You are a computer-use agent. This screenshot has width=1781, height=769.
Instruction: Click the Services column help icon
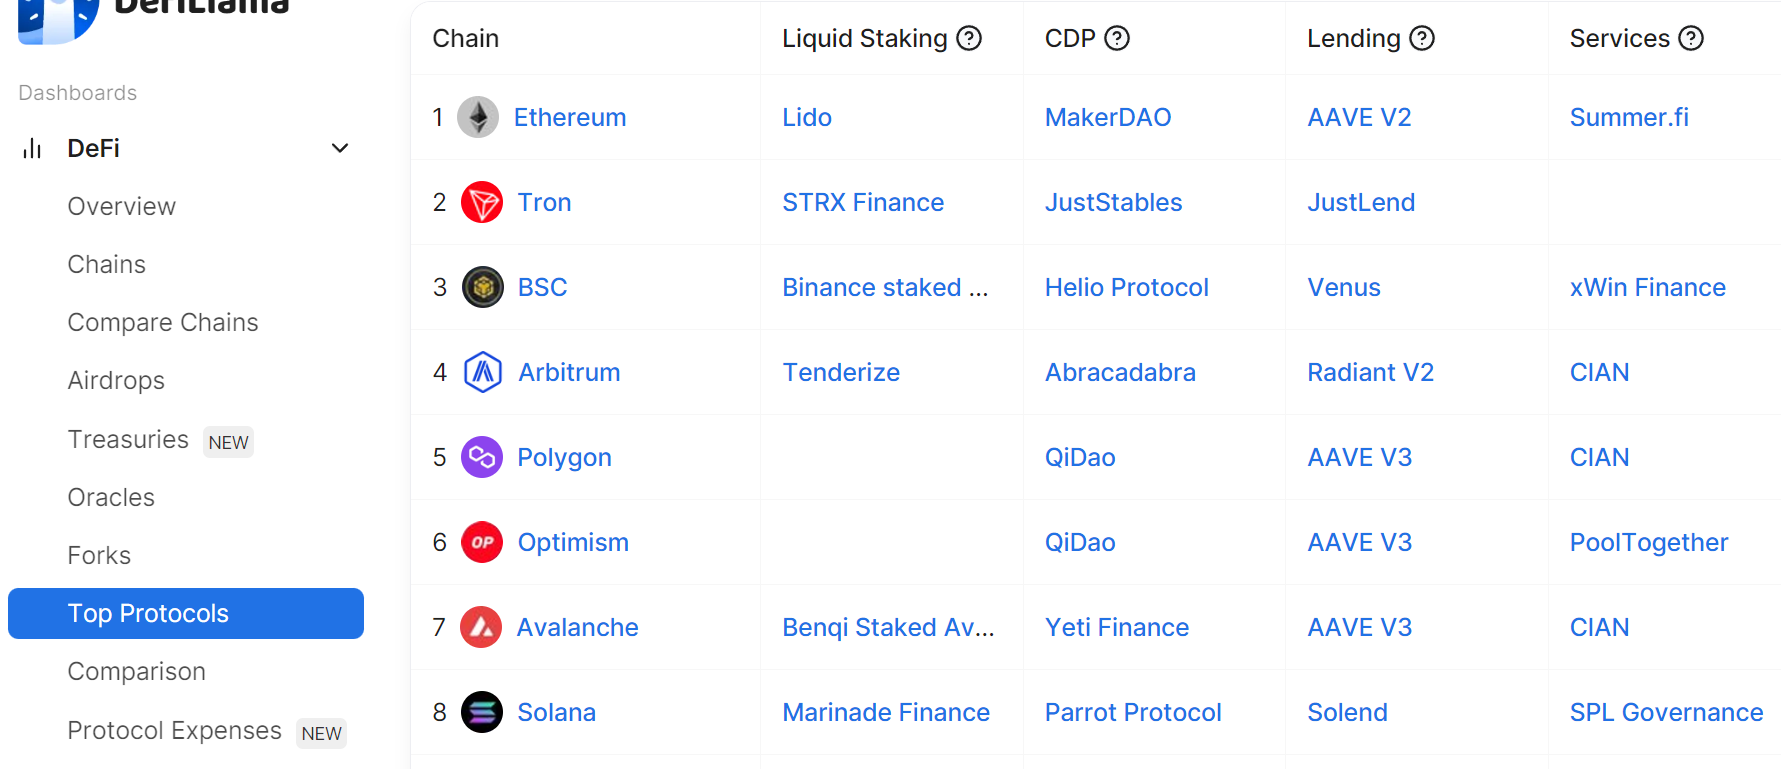1691,38
